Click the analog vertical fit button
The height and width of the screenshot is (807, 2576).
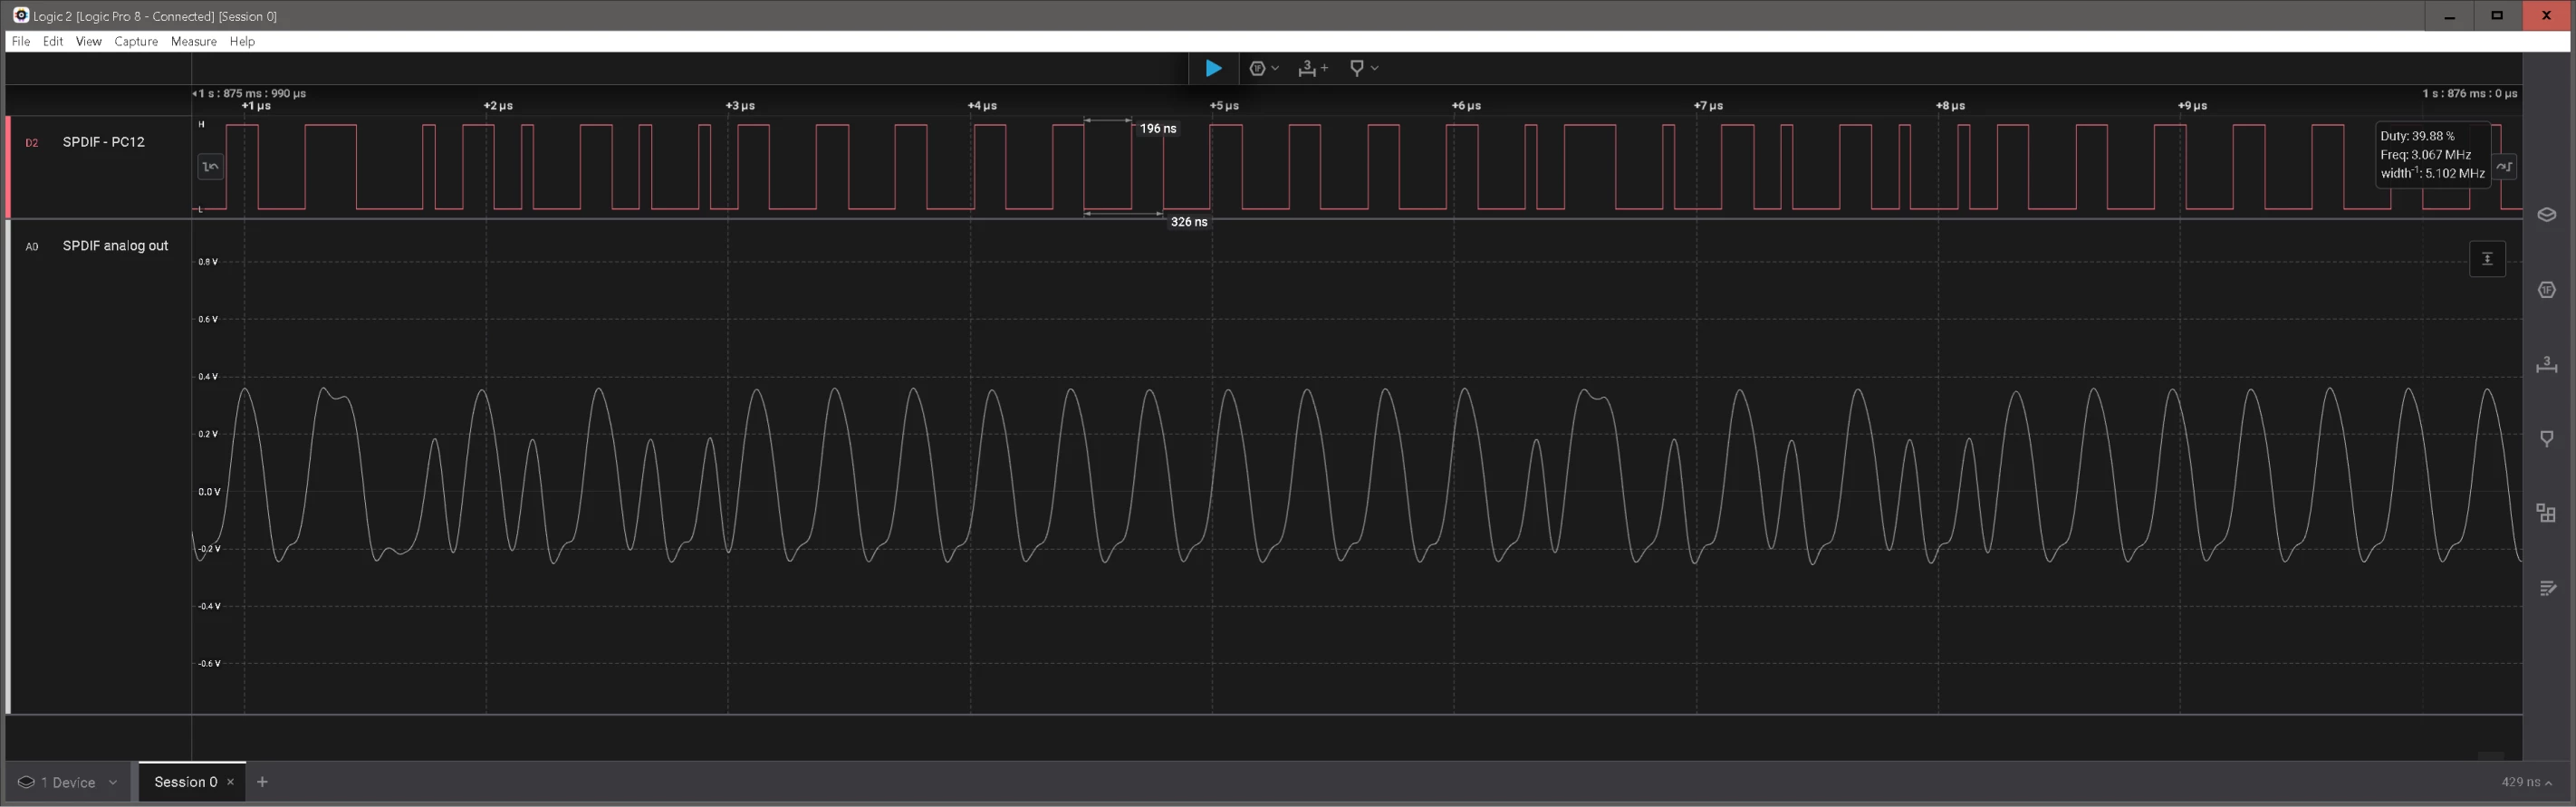[2487, 259]
